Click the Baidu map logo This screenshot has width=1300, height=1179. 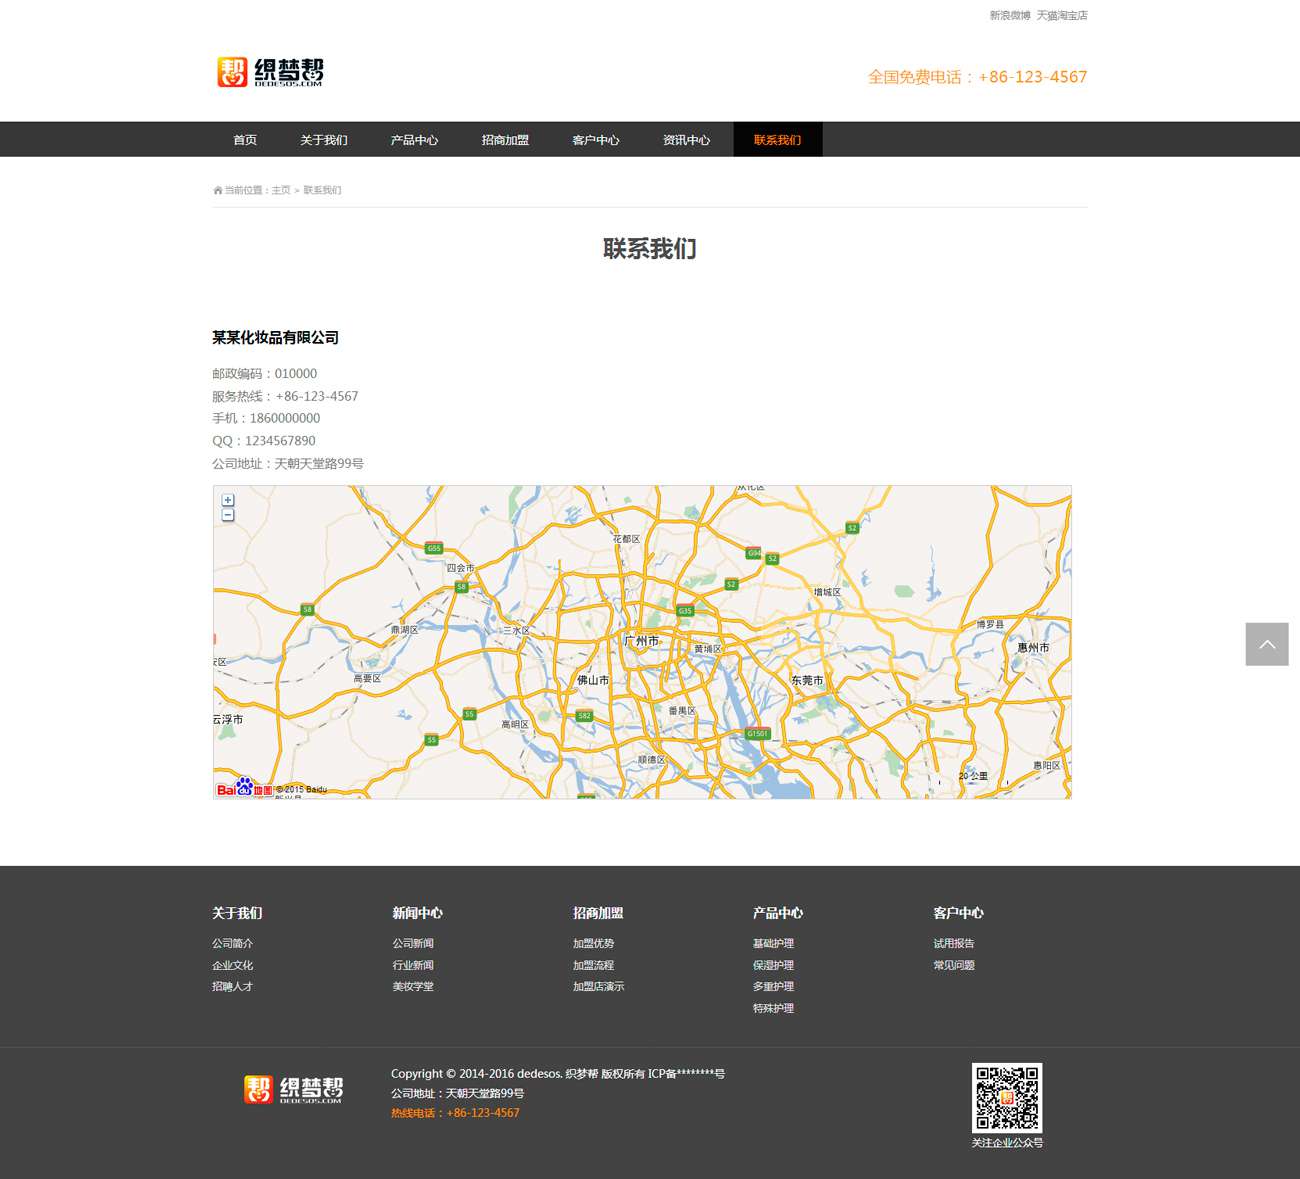pos(244,788)
